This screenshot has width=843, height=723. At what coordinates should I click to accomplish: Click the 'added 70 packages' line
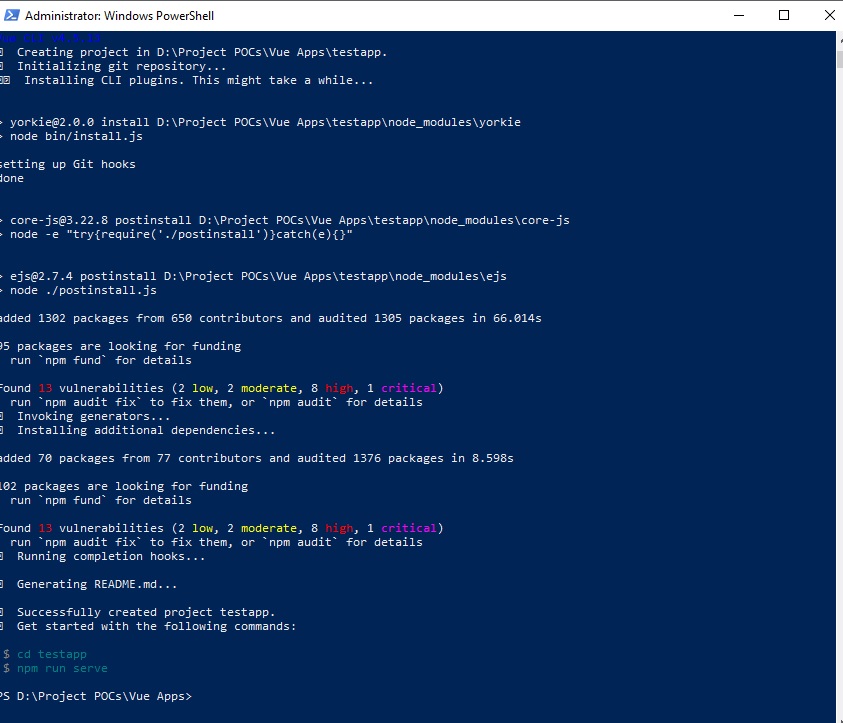click(256, 458)
